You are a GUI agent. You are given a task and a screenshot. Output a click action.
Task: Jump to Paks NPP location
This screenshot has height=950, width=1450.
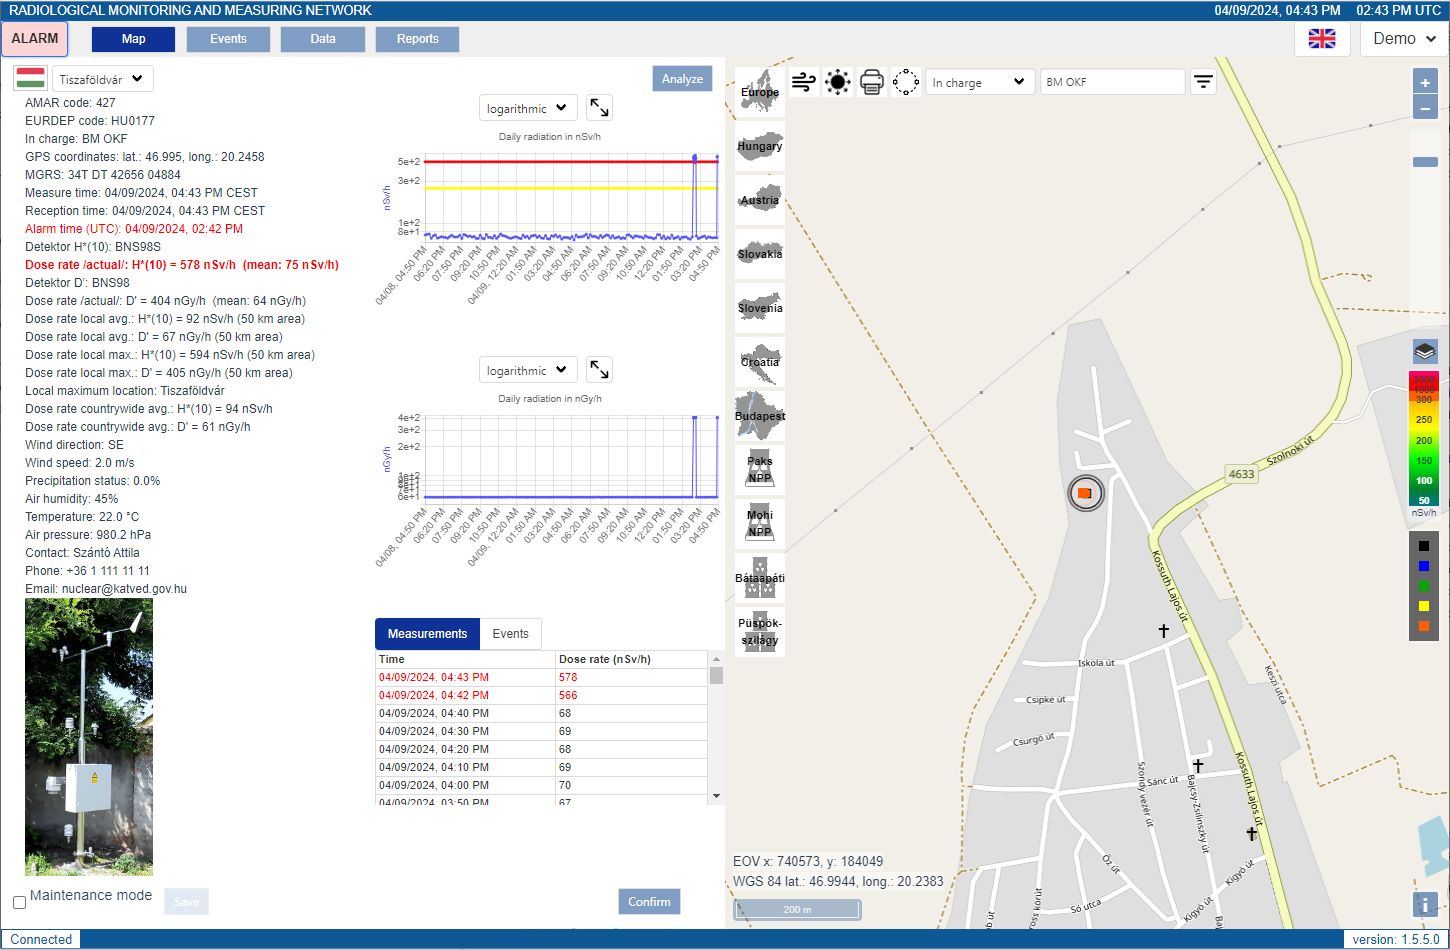760,470
